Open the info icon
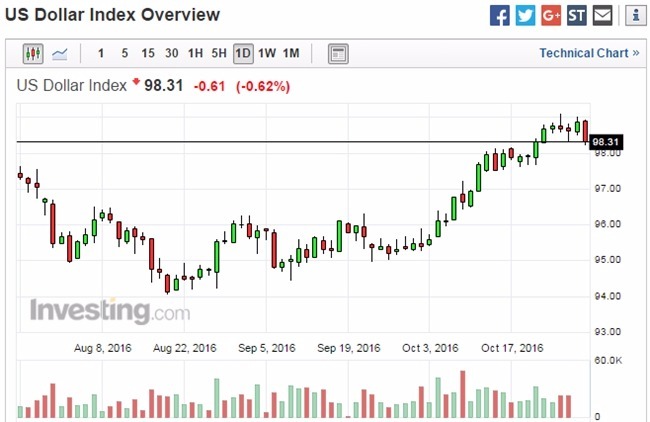The height and width of the screenshot is (422, 650). [x=635, y=16]
